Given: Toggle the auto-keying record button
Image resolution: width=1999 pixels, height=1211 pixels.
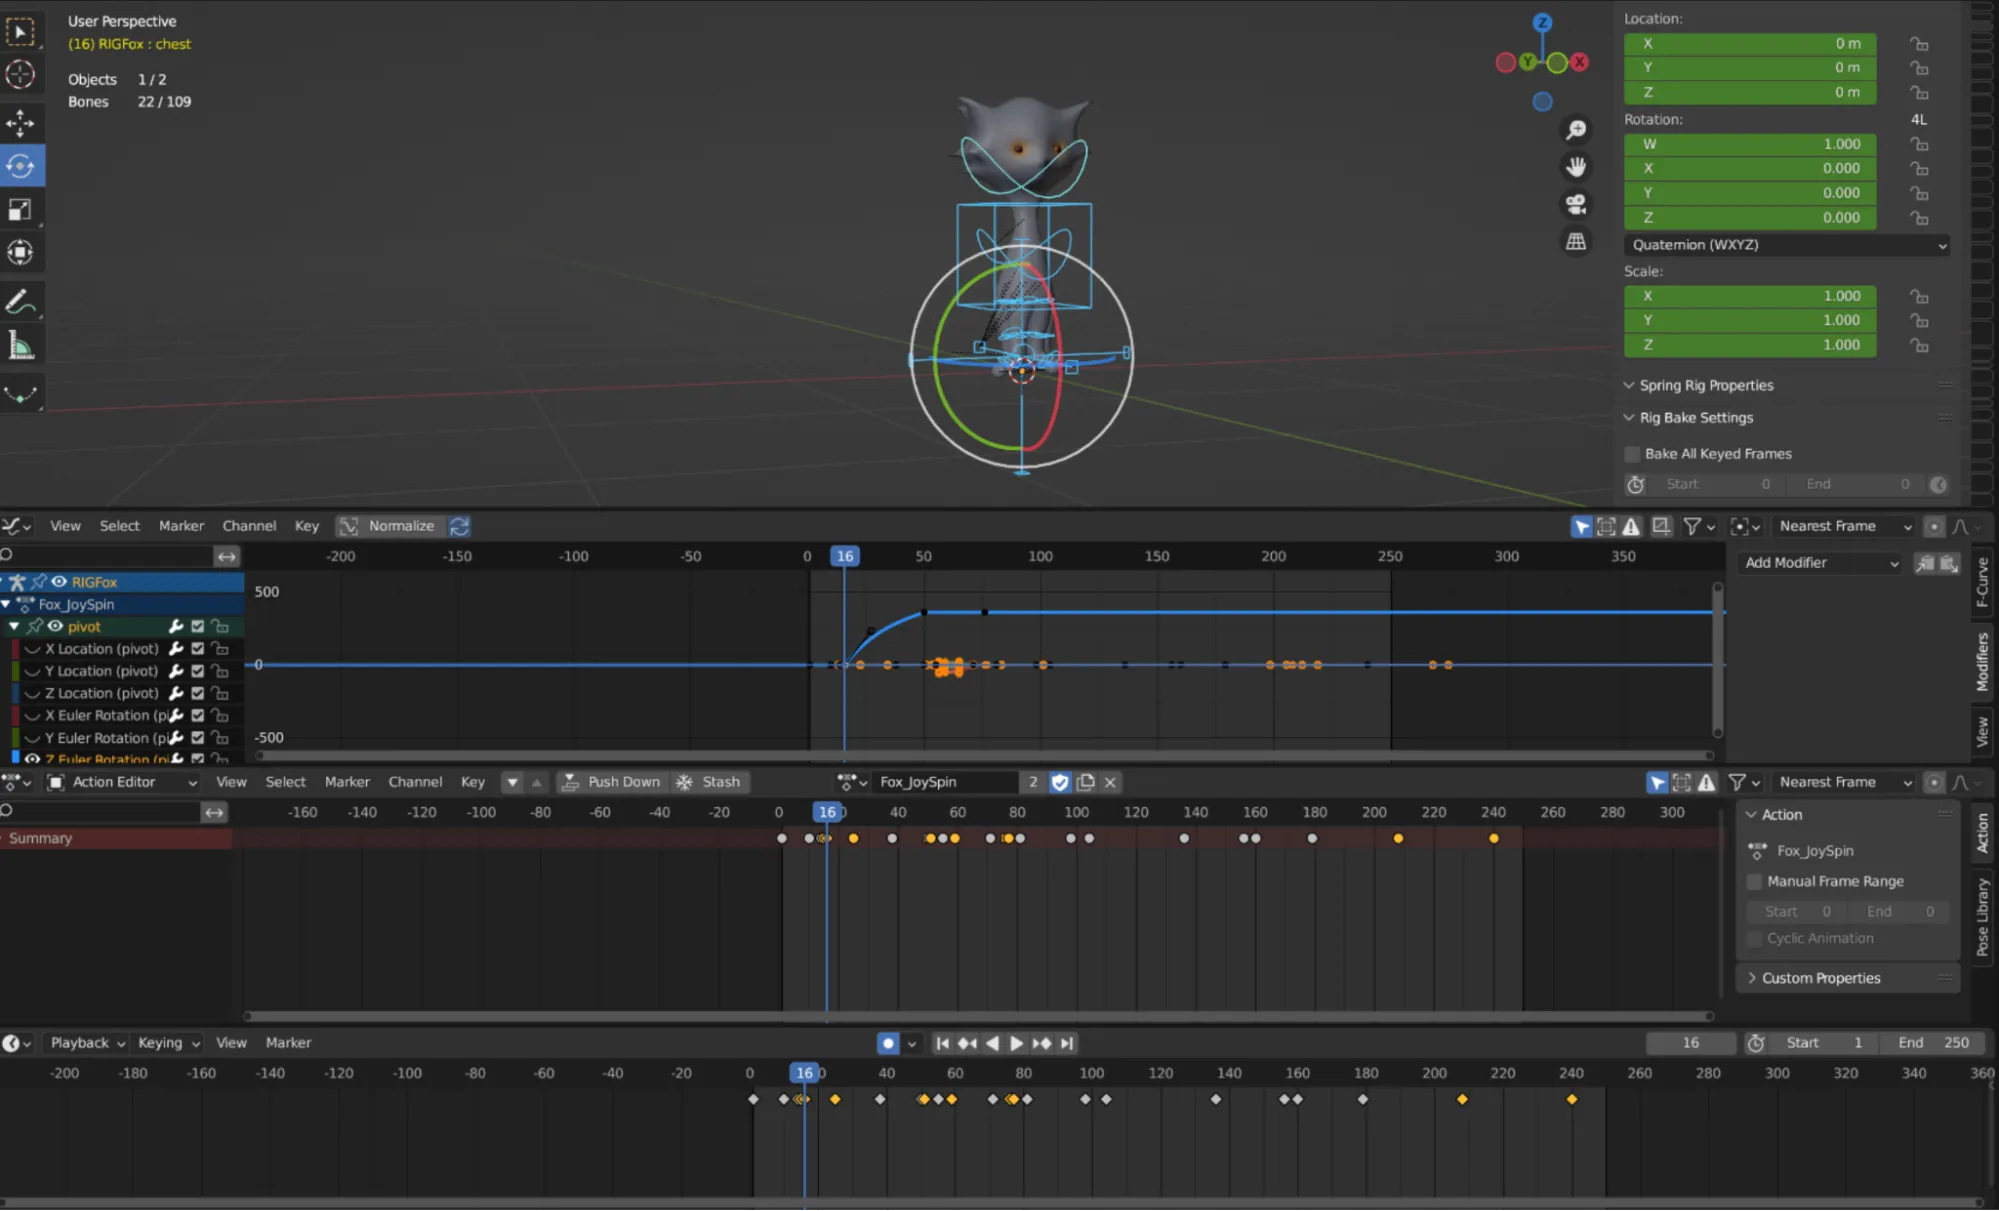Looking at the screenshot, I should pos(888,1043).
